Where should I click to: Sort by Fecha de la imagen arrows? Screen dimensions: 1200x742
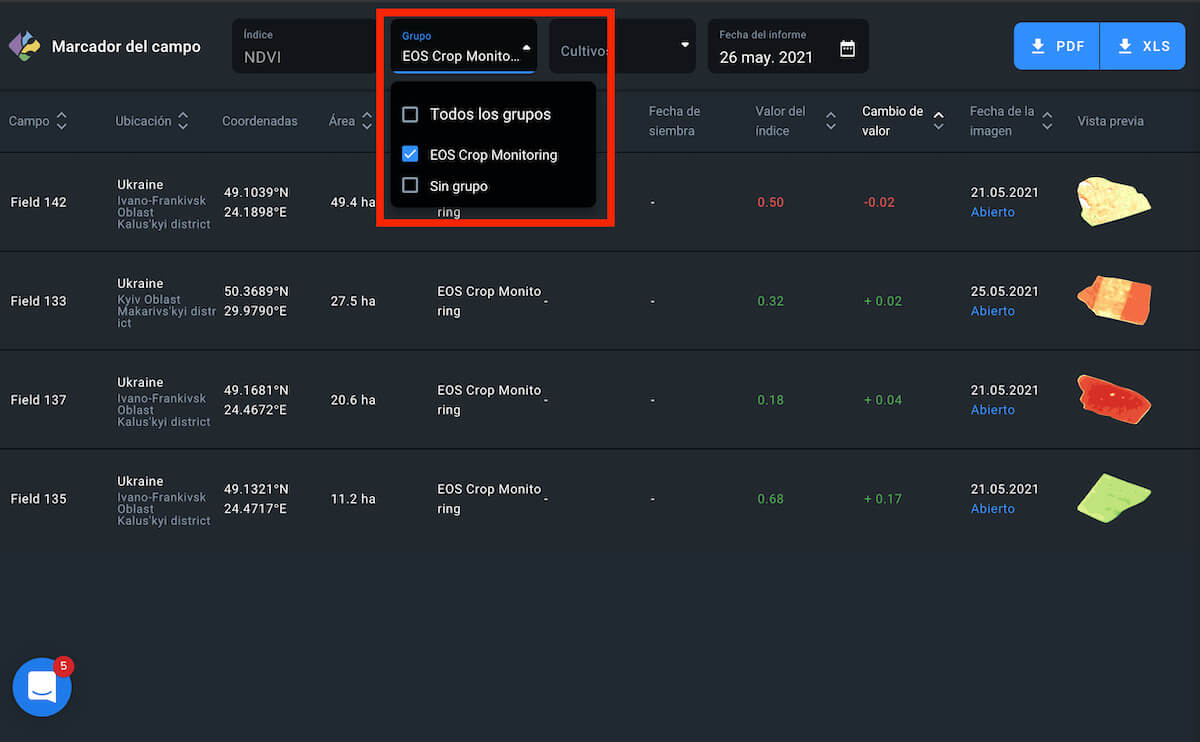click(x=1046, y=121)
